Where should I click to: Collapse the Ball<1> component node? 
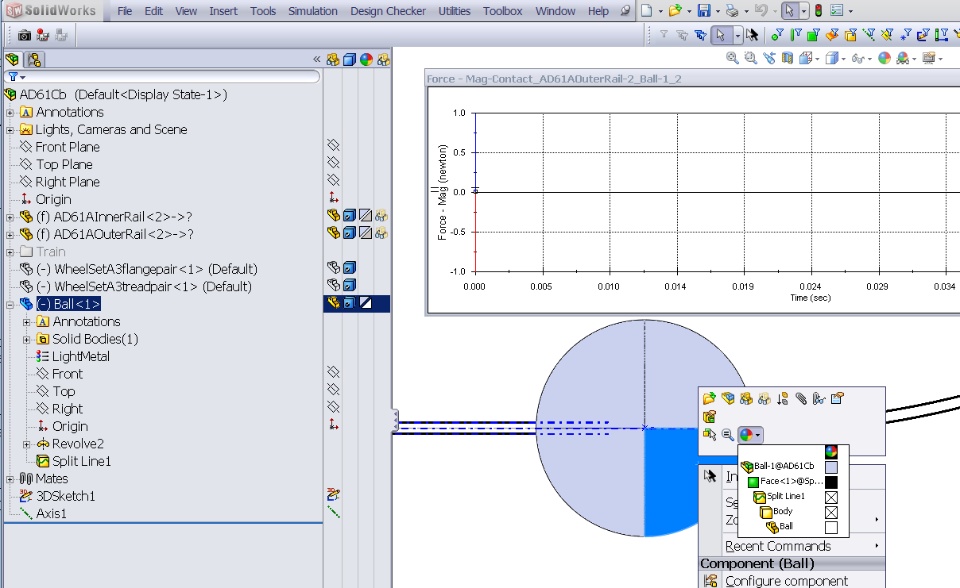pyautogui.click(x=10, y=304)
